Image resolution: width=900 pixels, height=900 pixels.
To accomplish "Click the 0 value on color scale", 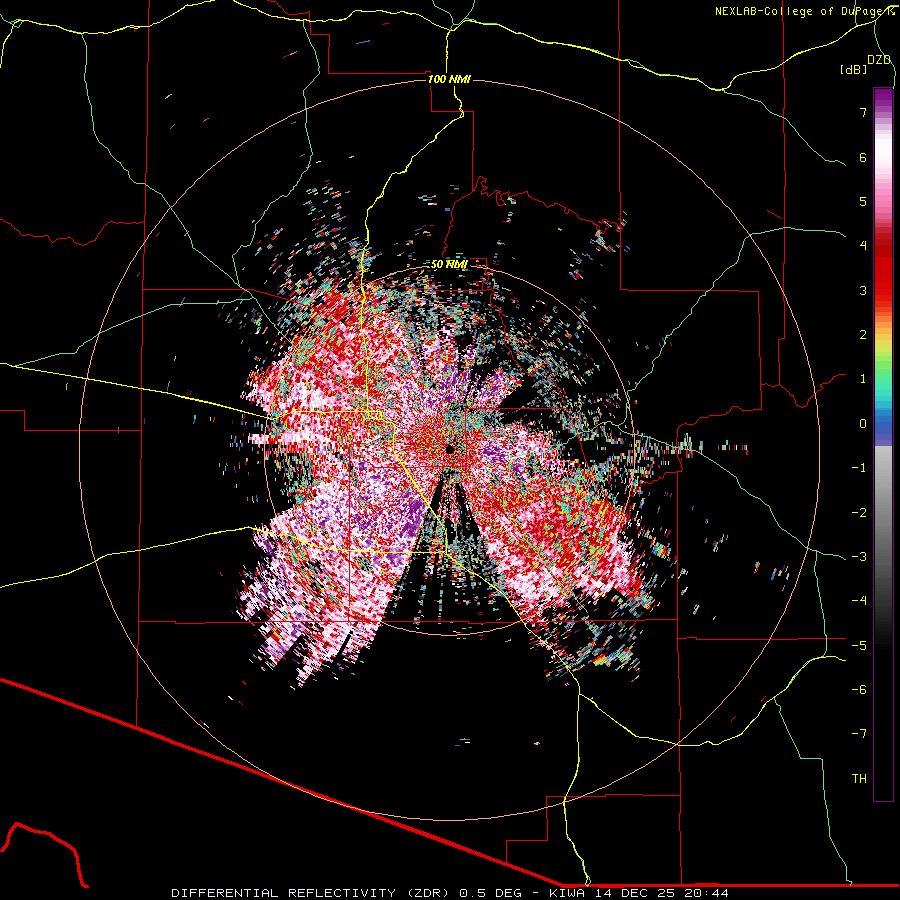I will (x=863, y=424).
